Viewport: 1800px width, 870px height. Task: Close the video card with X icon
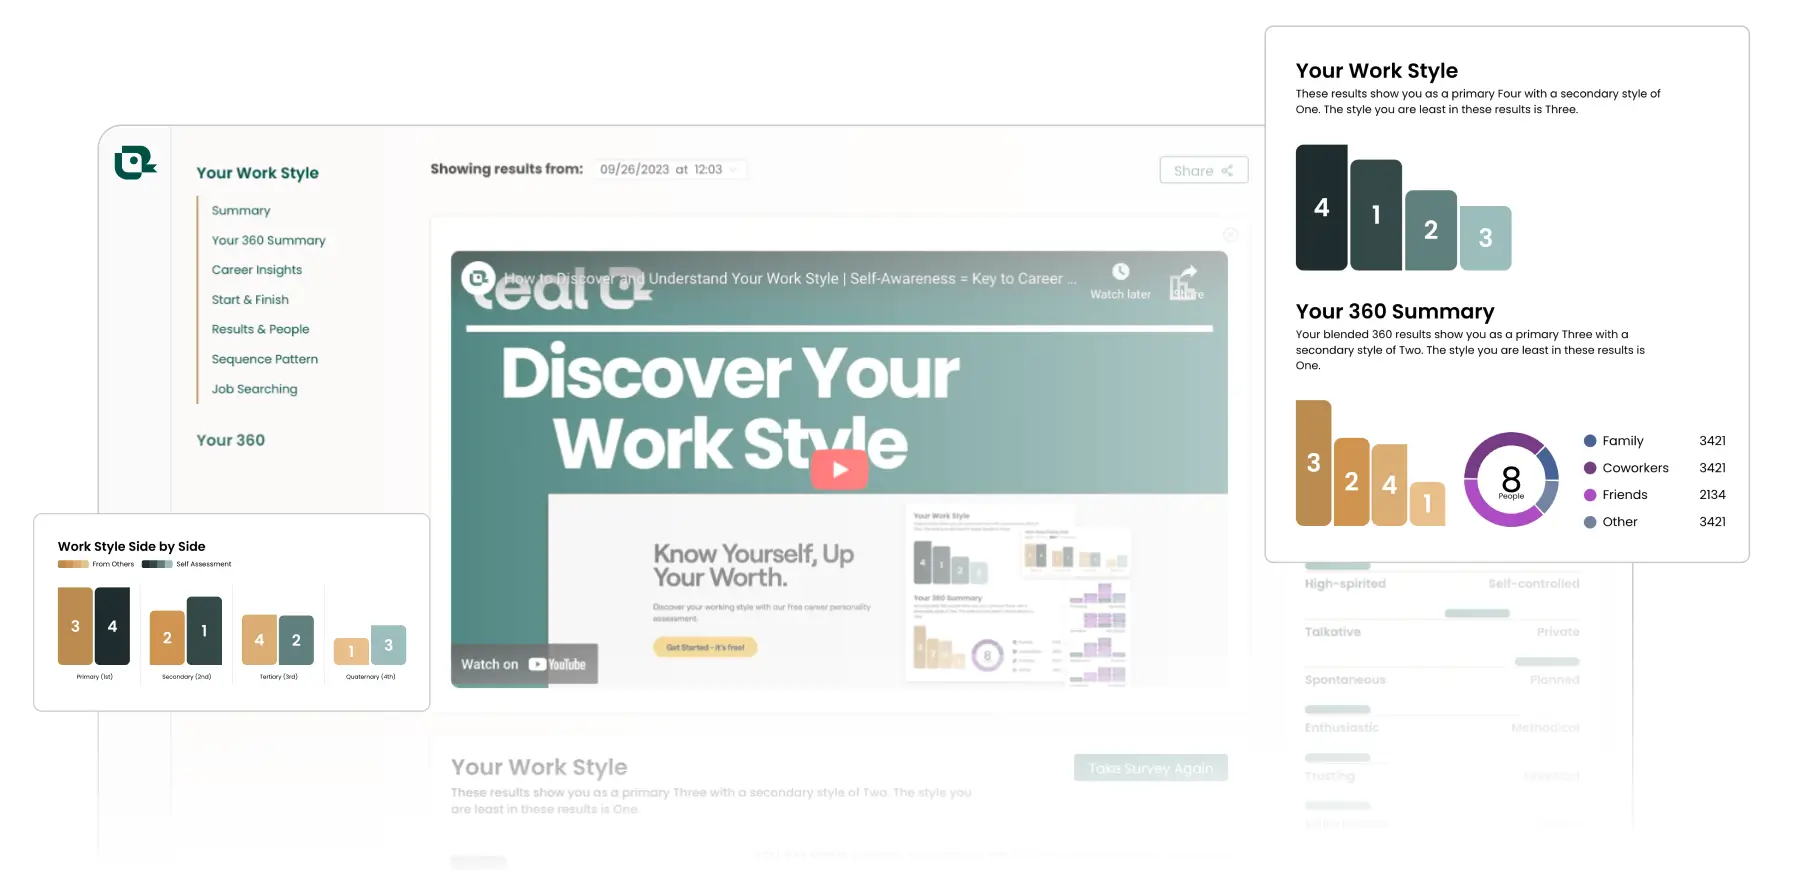tap(1231, 234)
